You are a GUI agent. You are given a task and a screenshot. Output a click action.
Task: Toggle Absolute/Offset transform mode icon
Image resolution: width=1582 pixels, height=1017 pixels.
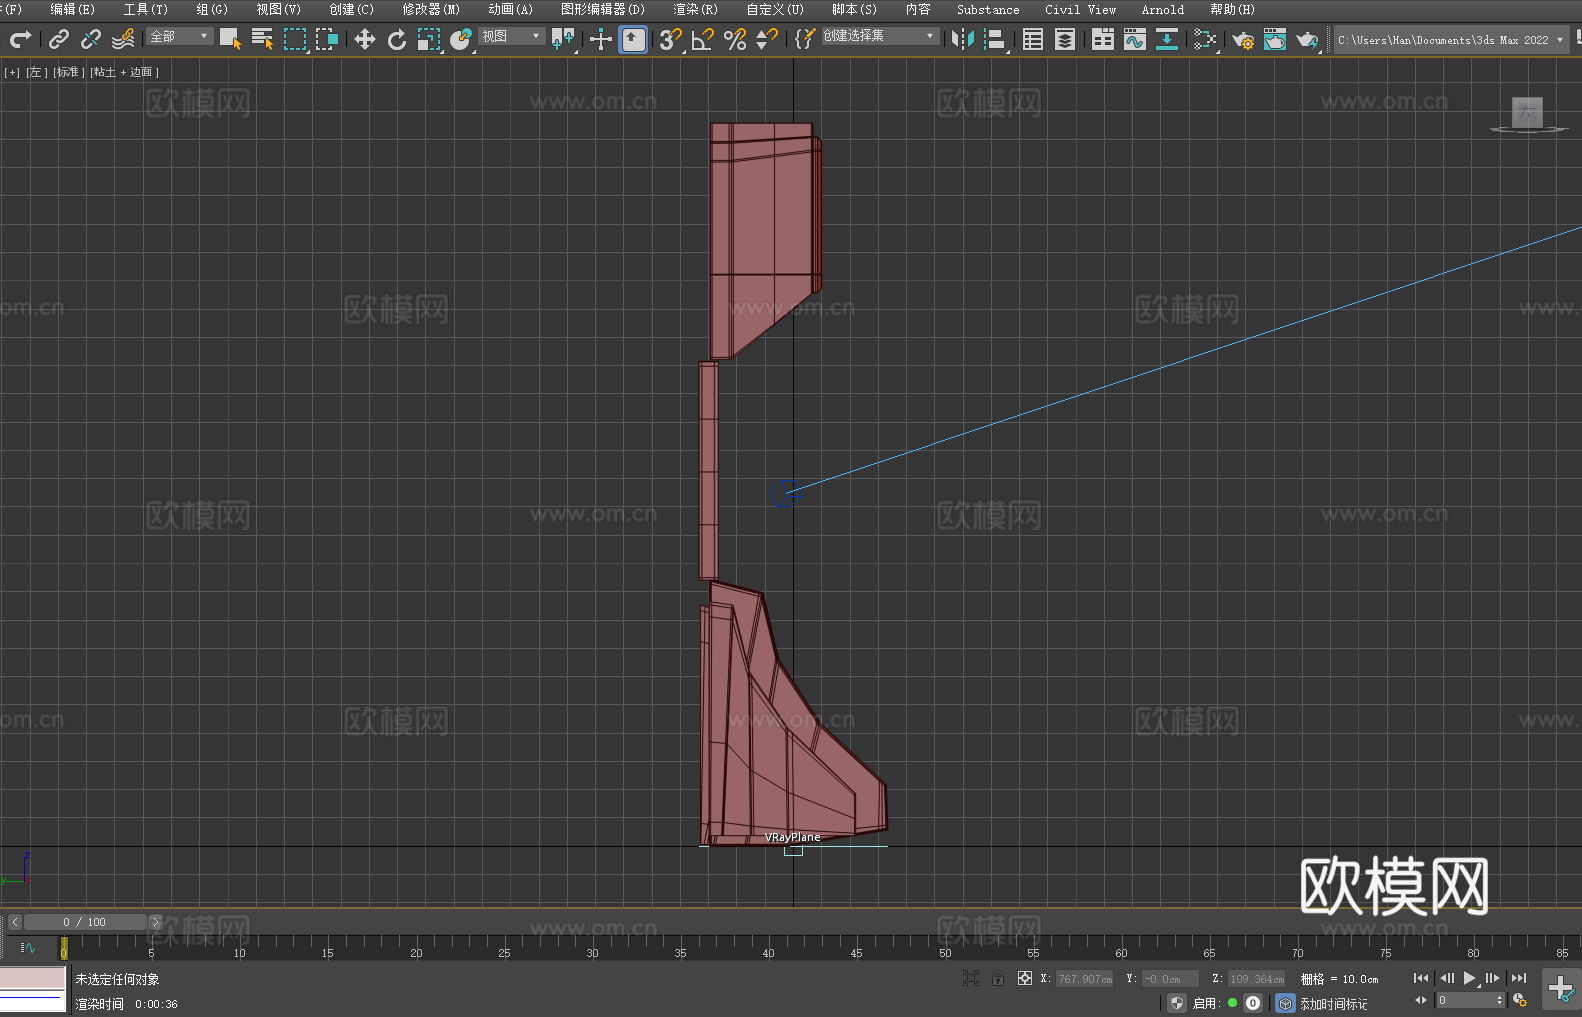pos(1025,978)
